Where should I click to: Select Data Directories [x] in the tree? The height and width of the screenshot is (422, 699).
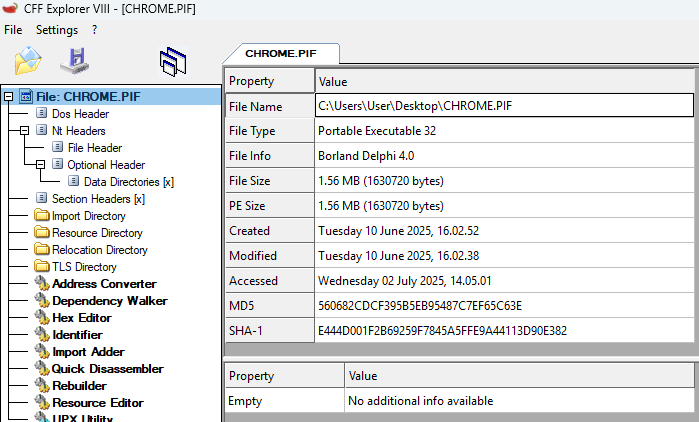click(129, 182)
